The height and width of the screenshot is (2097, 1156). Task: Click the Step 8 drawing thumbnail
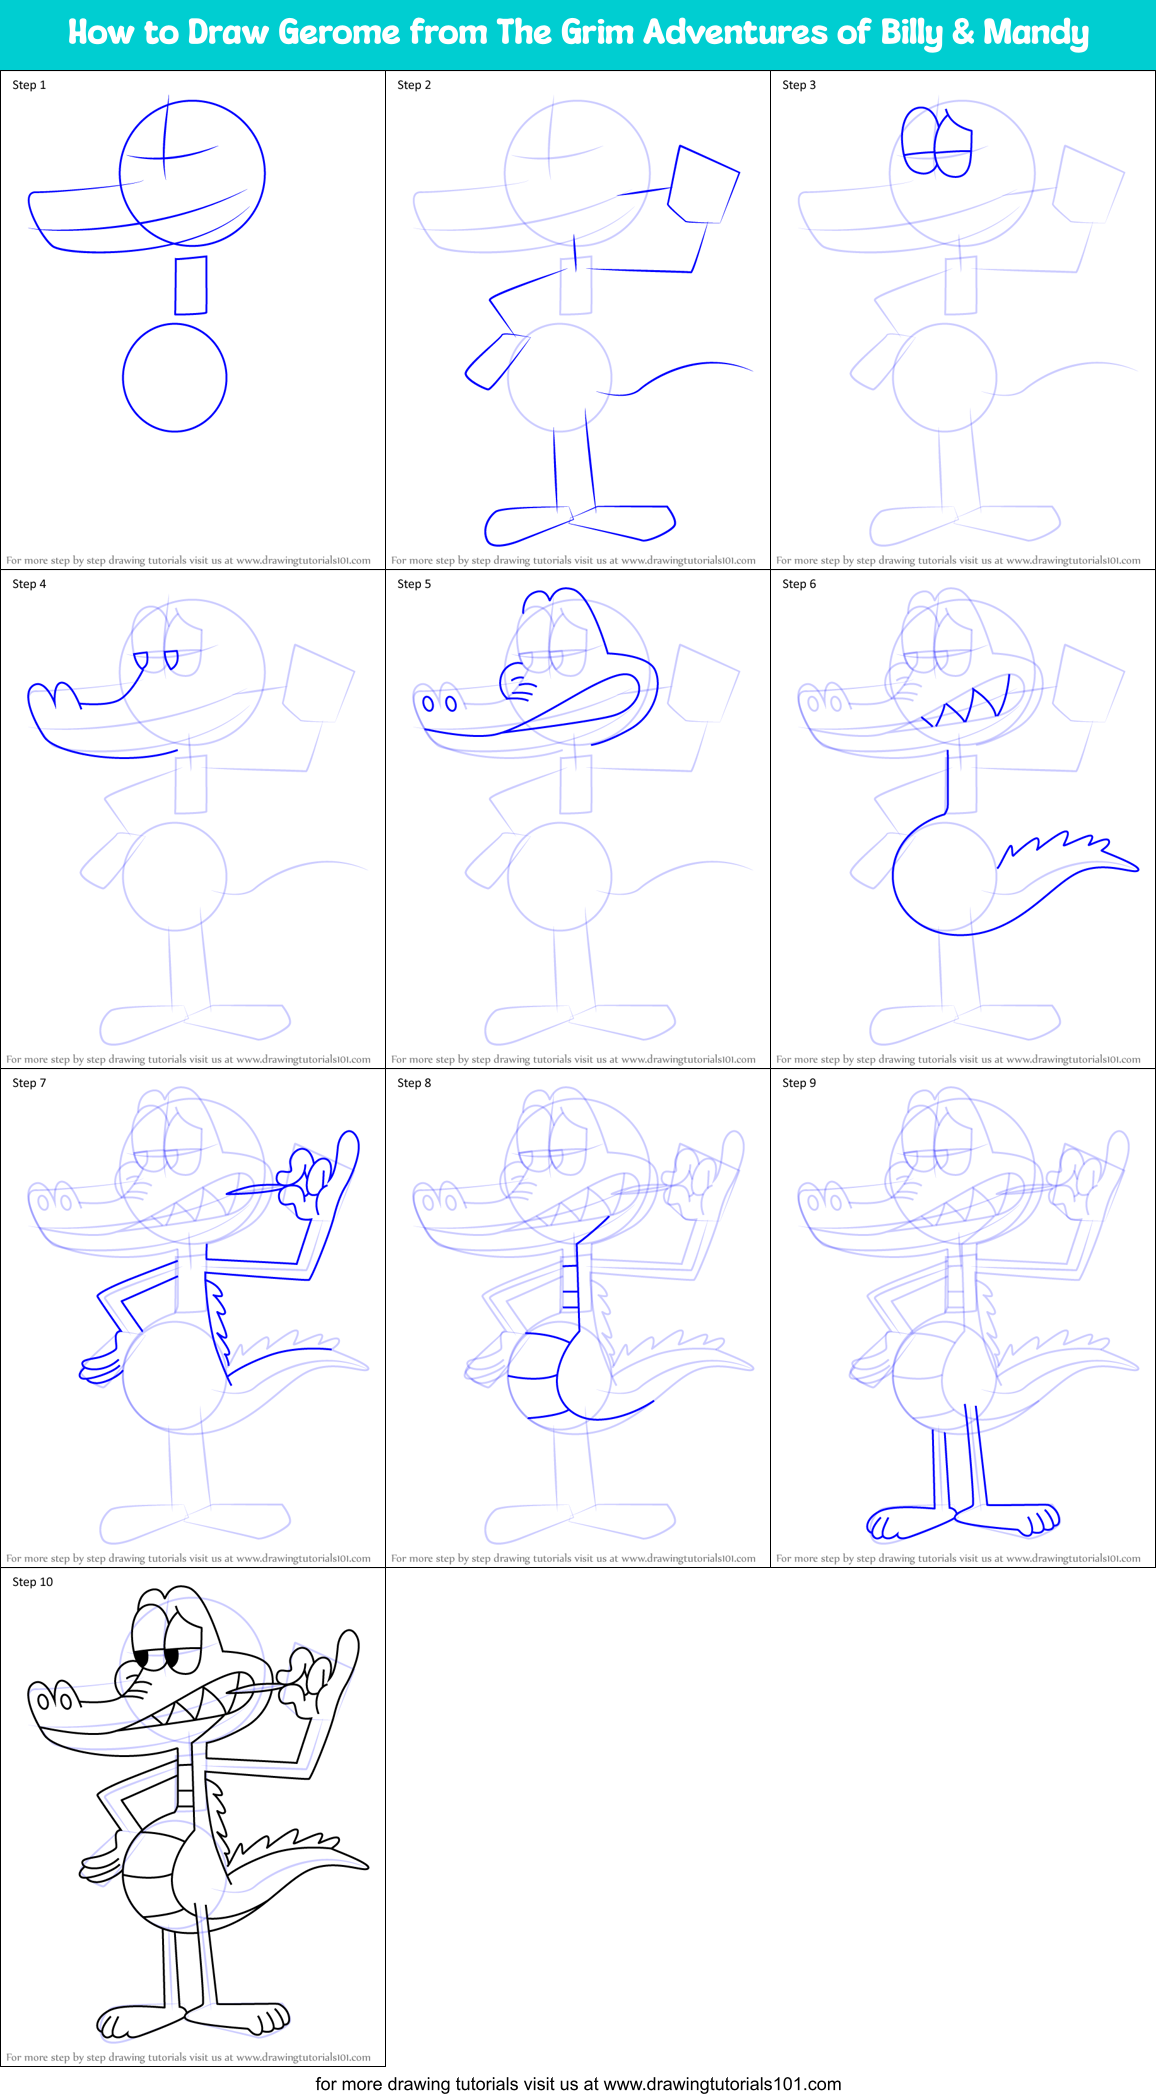(x=578, y=1318)
